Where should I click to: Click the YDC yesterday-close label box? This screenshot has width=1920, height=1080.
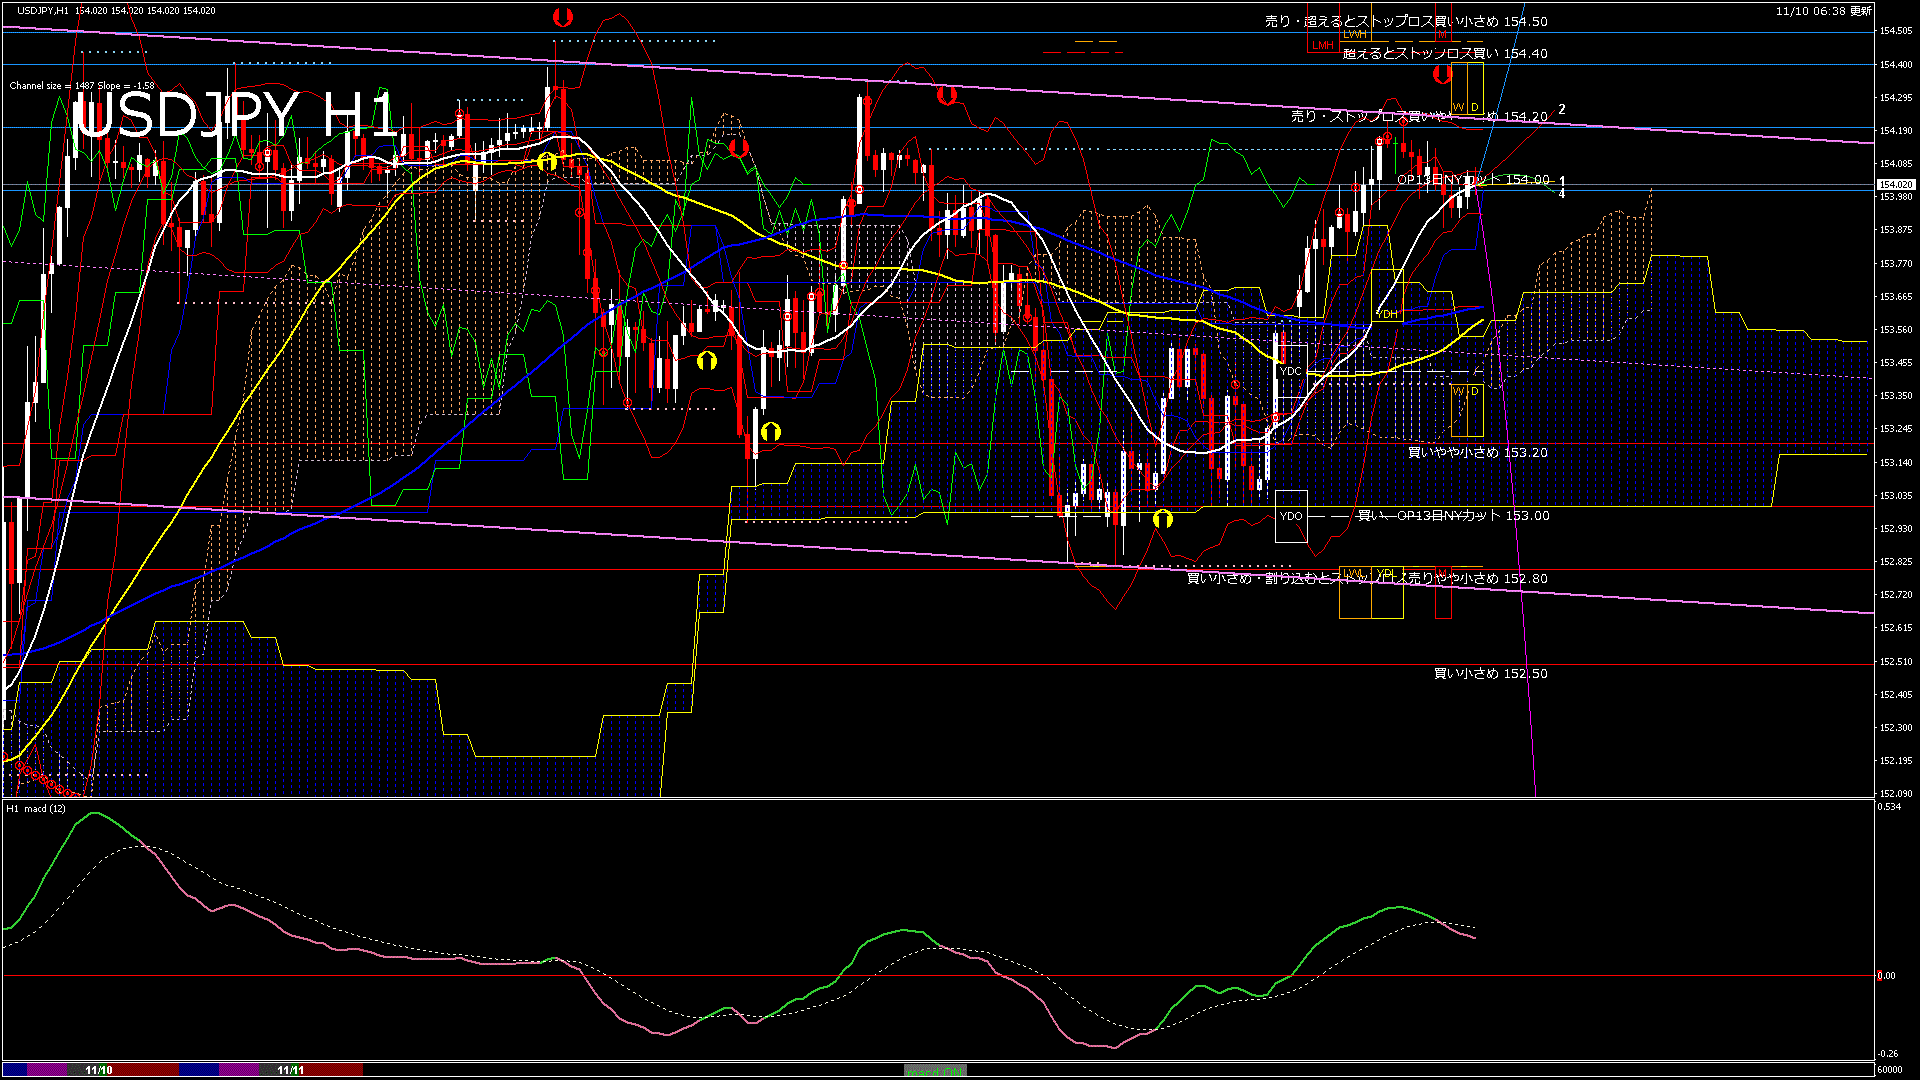point(1291,371)
